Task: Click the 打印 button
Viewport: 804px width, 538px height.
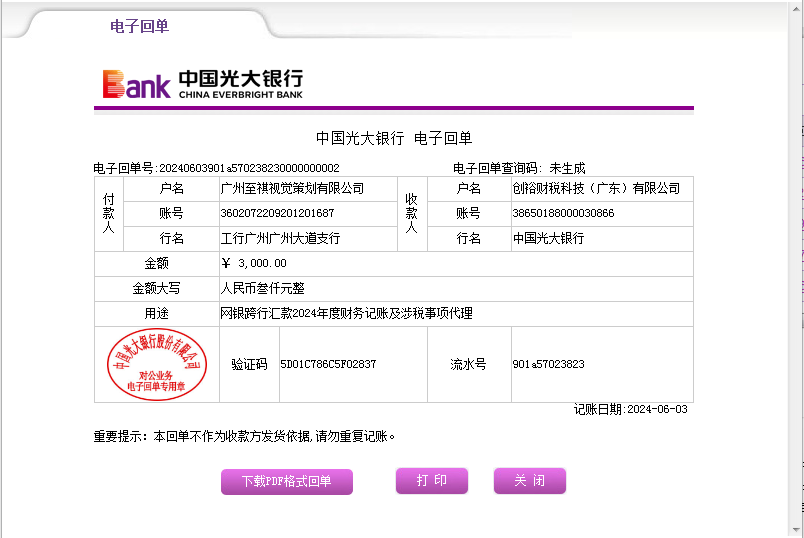Action: (432, 481)
